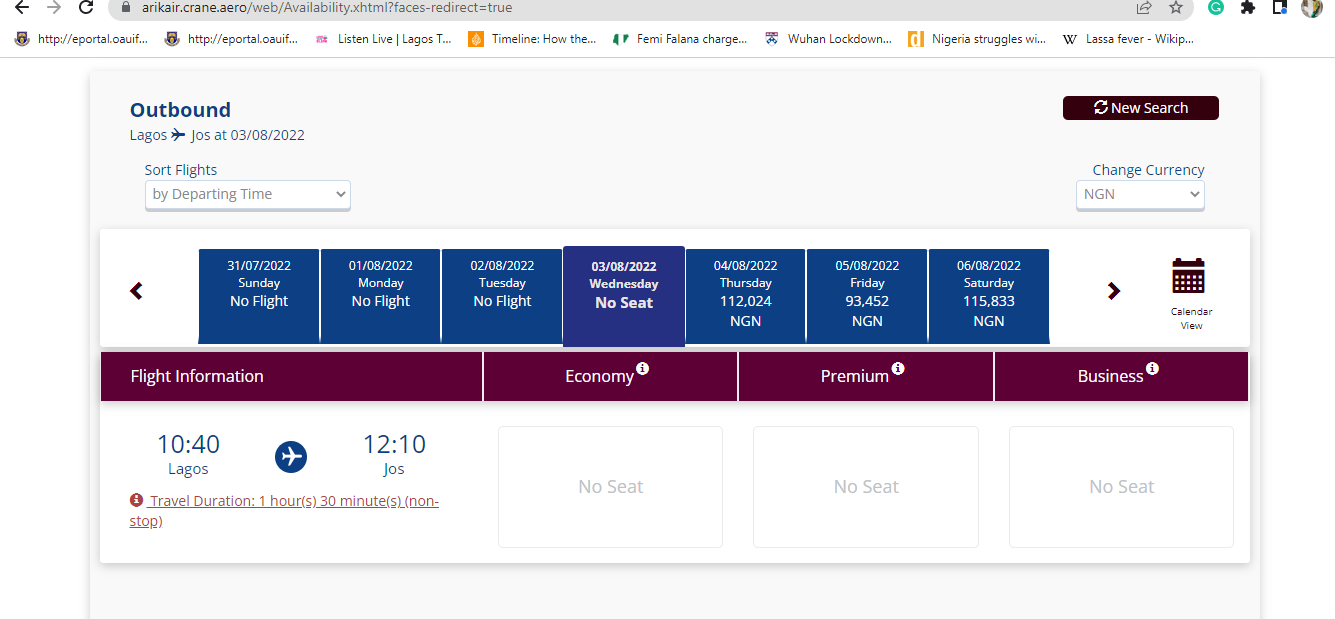Go back using browser back arrow
Viewport: 1335px width, 619px height.
[x=22, y=7]
